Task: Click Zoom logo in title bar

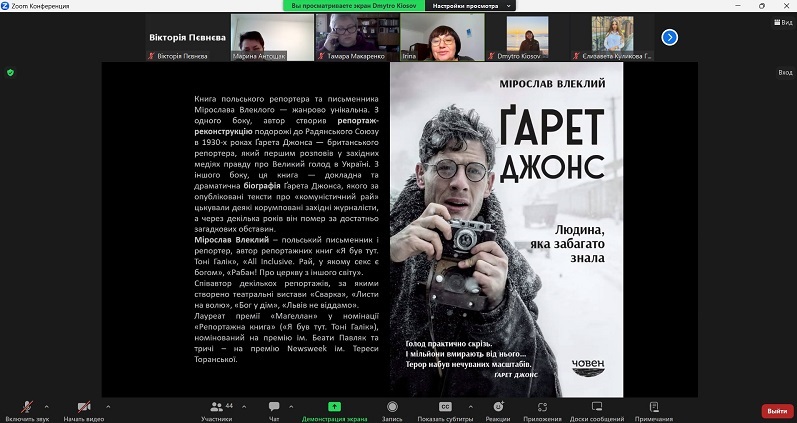Action: pyautogui.click(x=5, y=6)
